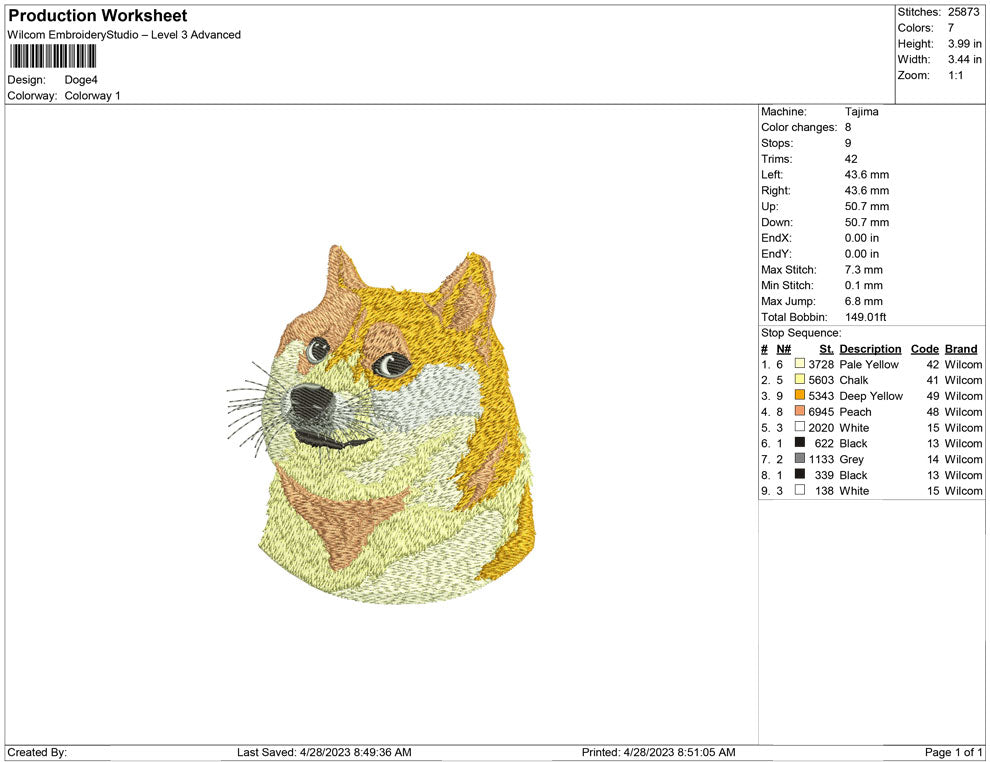
Task: Click the Last Saved timestamp
Action: [x=324, y=752]
